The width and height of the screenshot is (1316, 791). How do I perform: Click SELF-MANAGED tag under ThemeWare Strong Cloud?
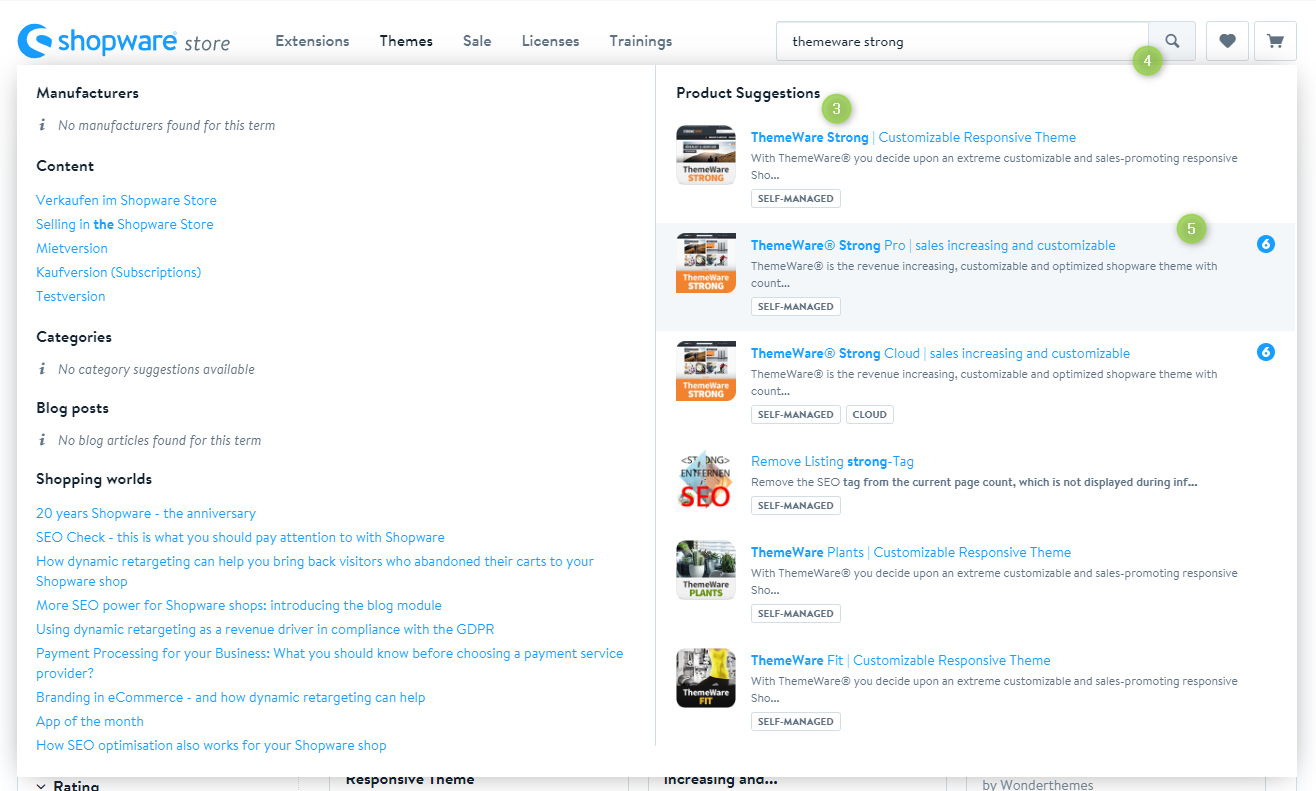click(796, 414)
